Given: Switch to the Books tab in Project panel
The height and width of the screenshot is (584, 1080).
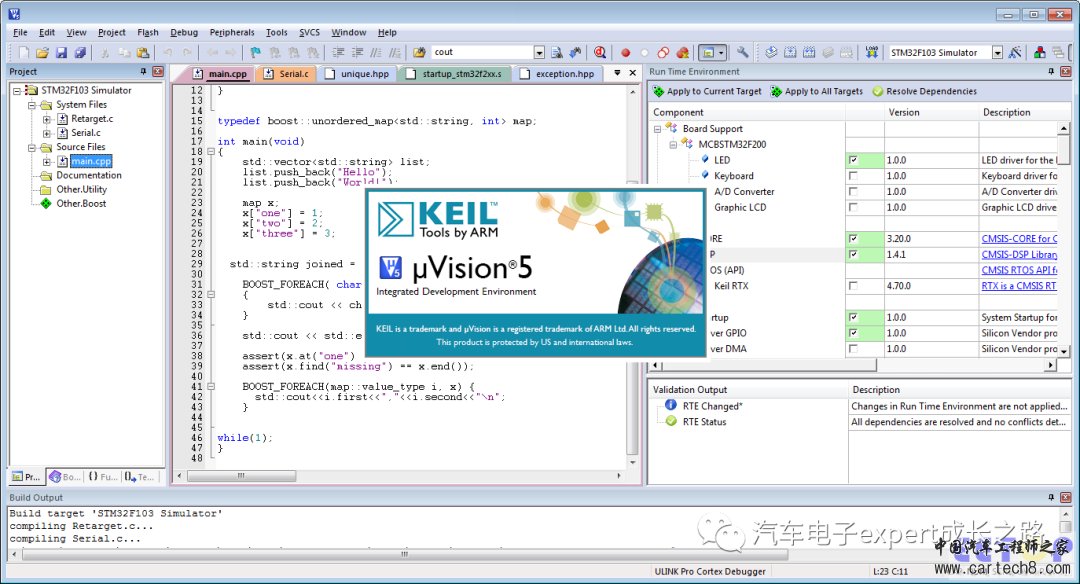Looking at the screenshot, I should click(65, 477).
